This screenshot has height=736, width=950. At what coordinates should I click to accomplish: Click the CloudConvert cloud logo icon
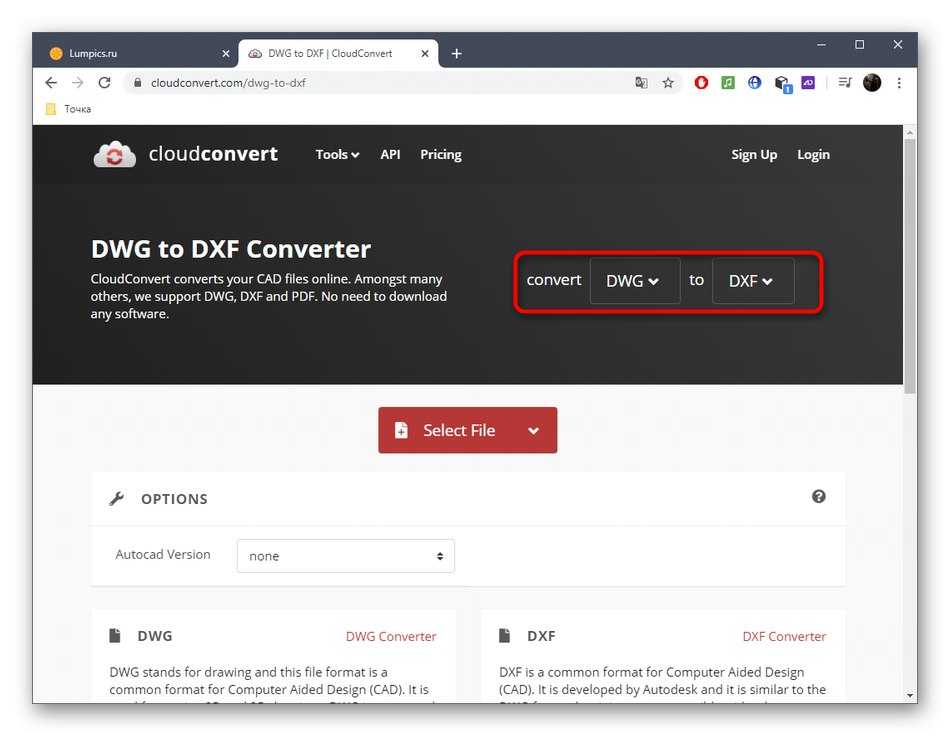[114, 154]
